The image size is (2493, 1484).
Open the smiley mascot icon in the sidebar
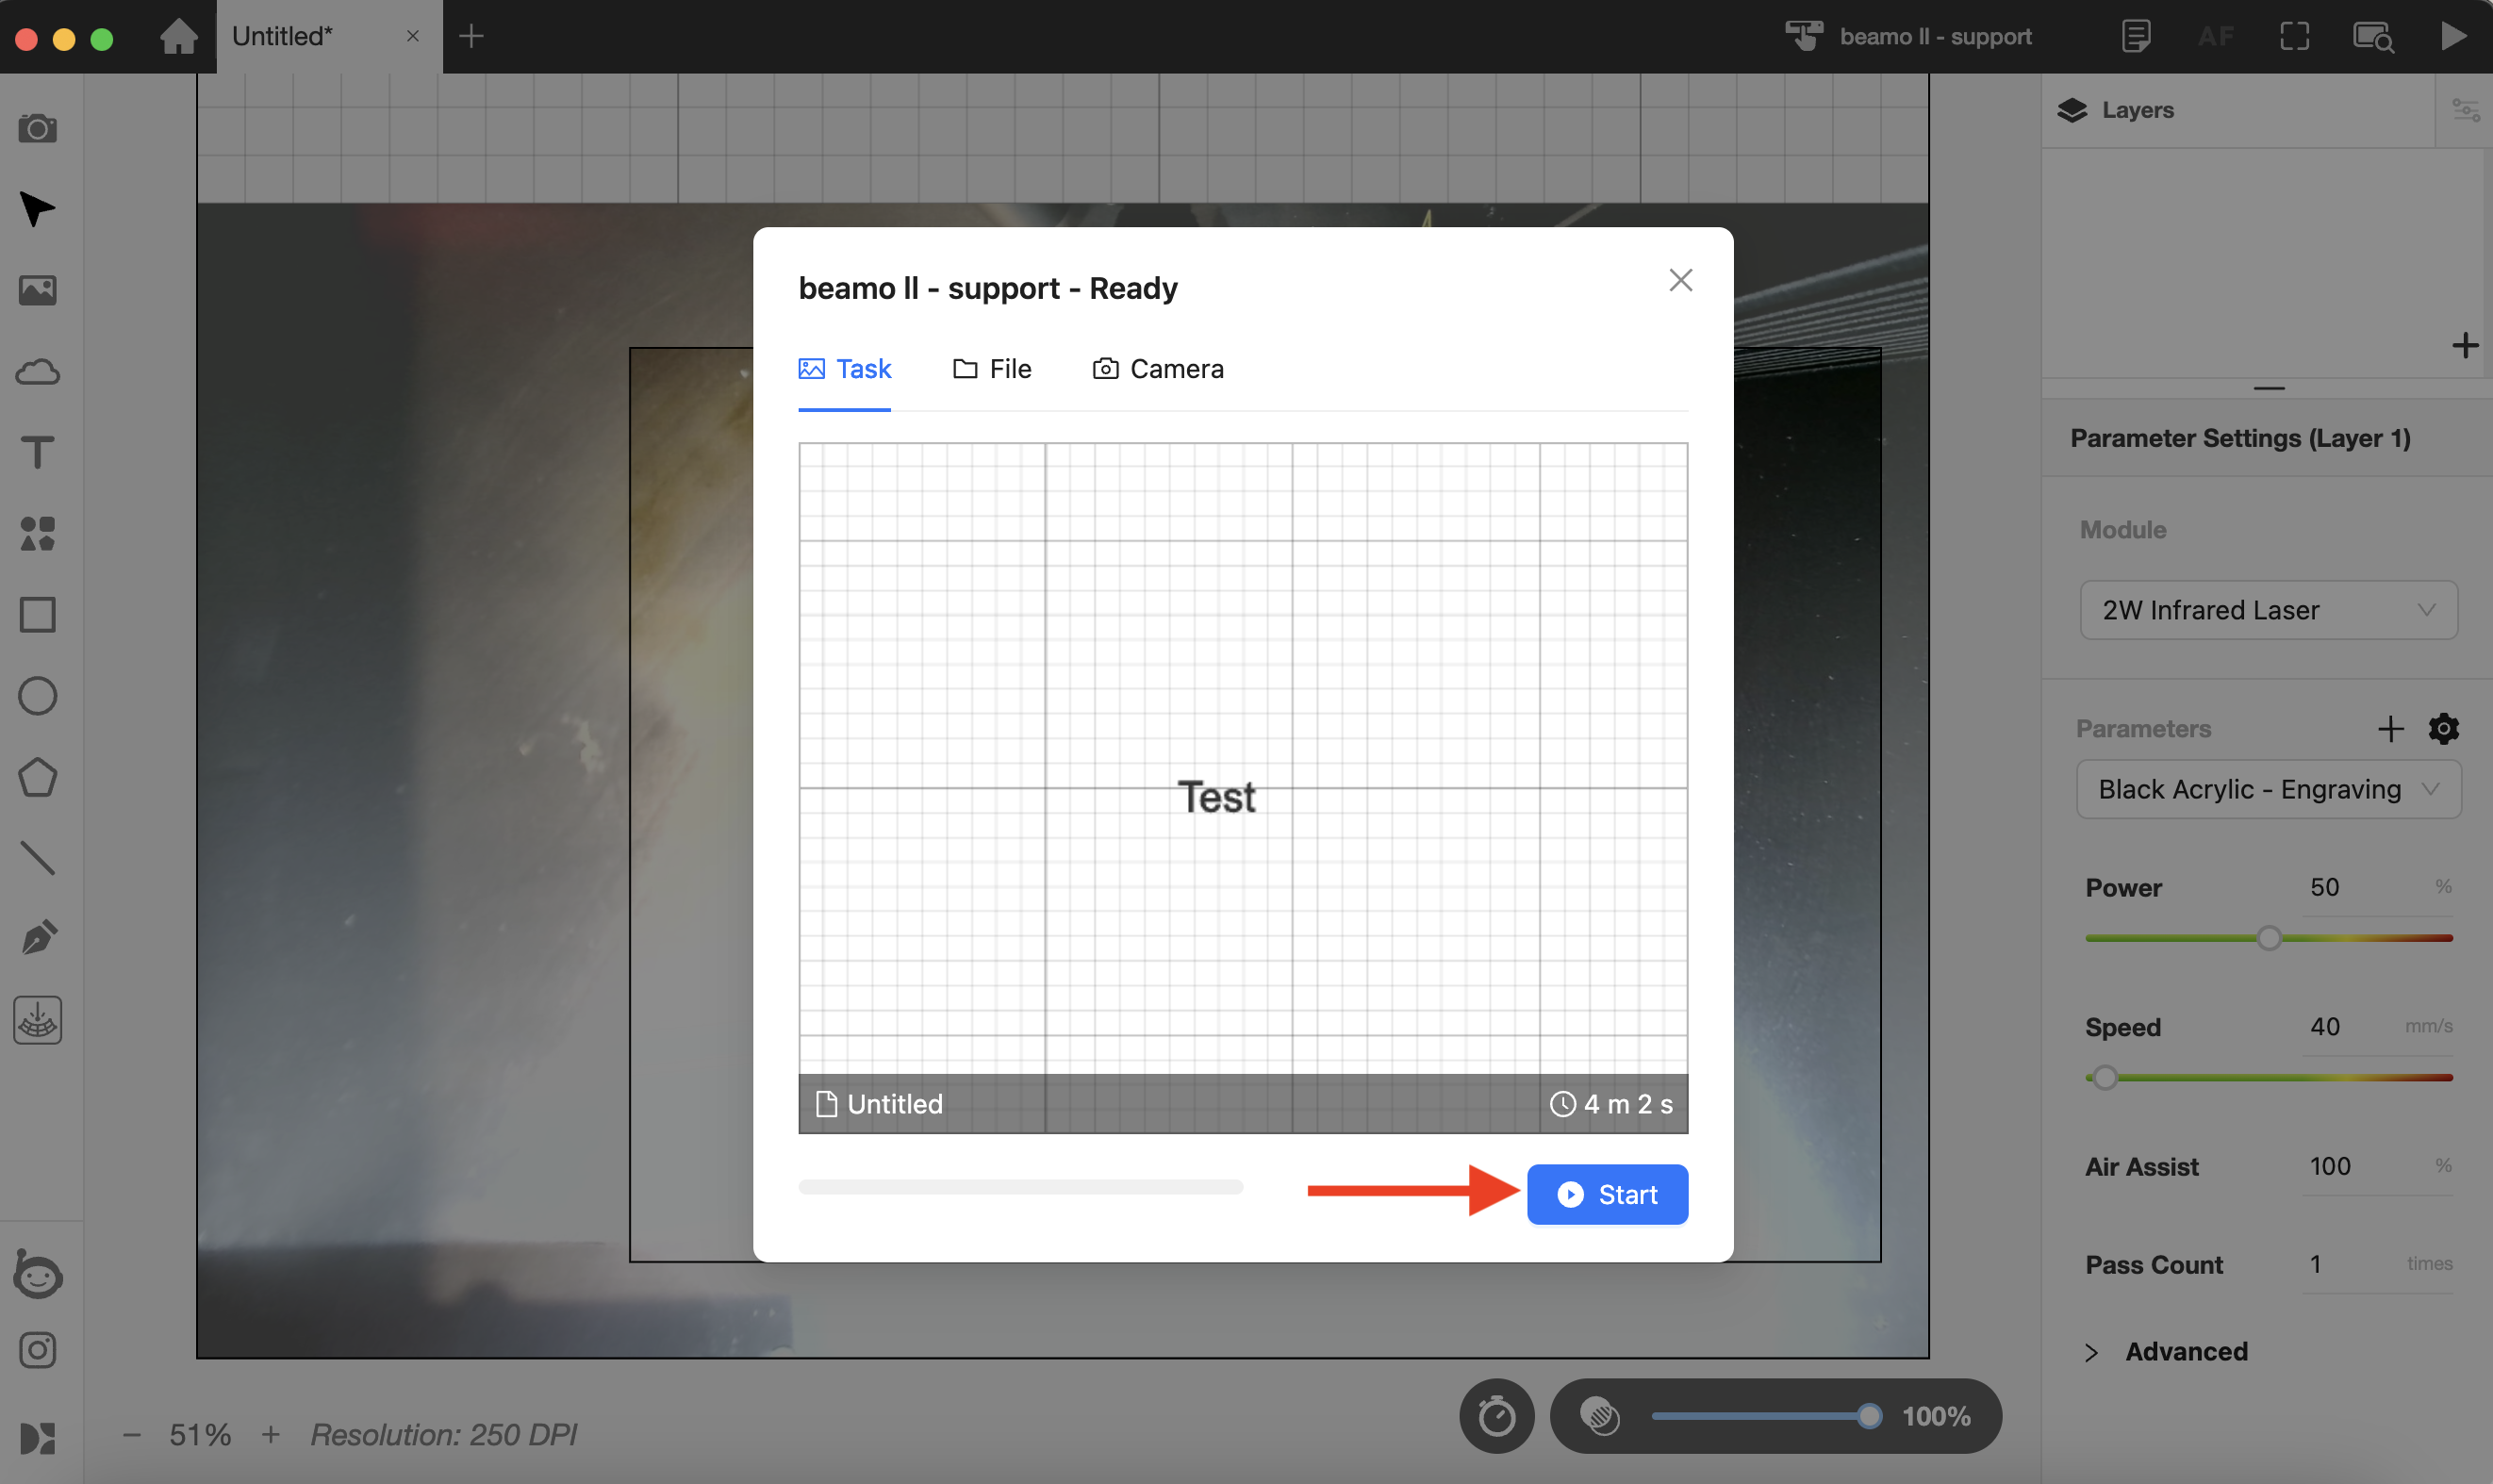(x=38, y=1274)
